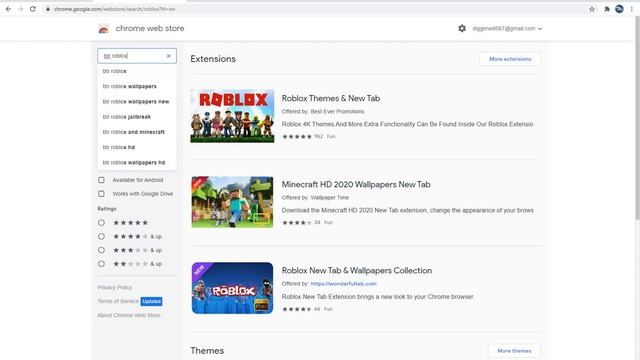Open About Chrome Web Store link
Image resolution: width=640 pixels, height=360 pixels.
click(129, 315)
